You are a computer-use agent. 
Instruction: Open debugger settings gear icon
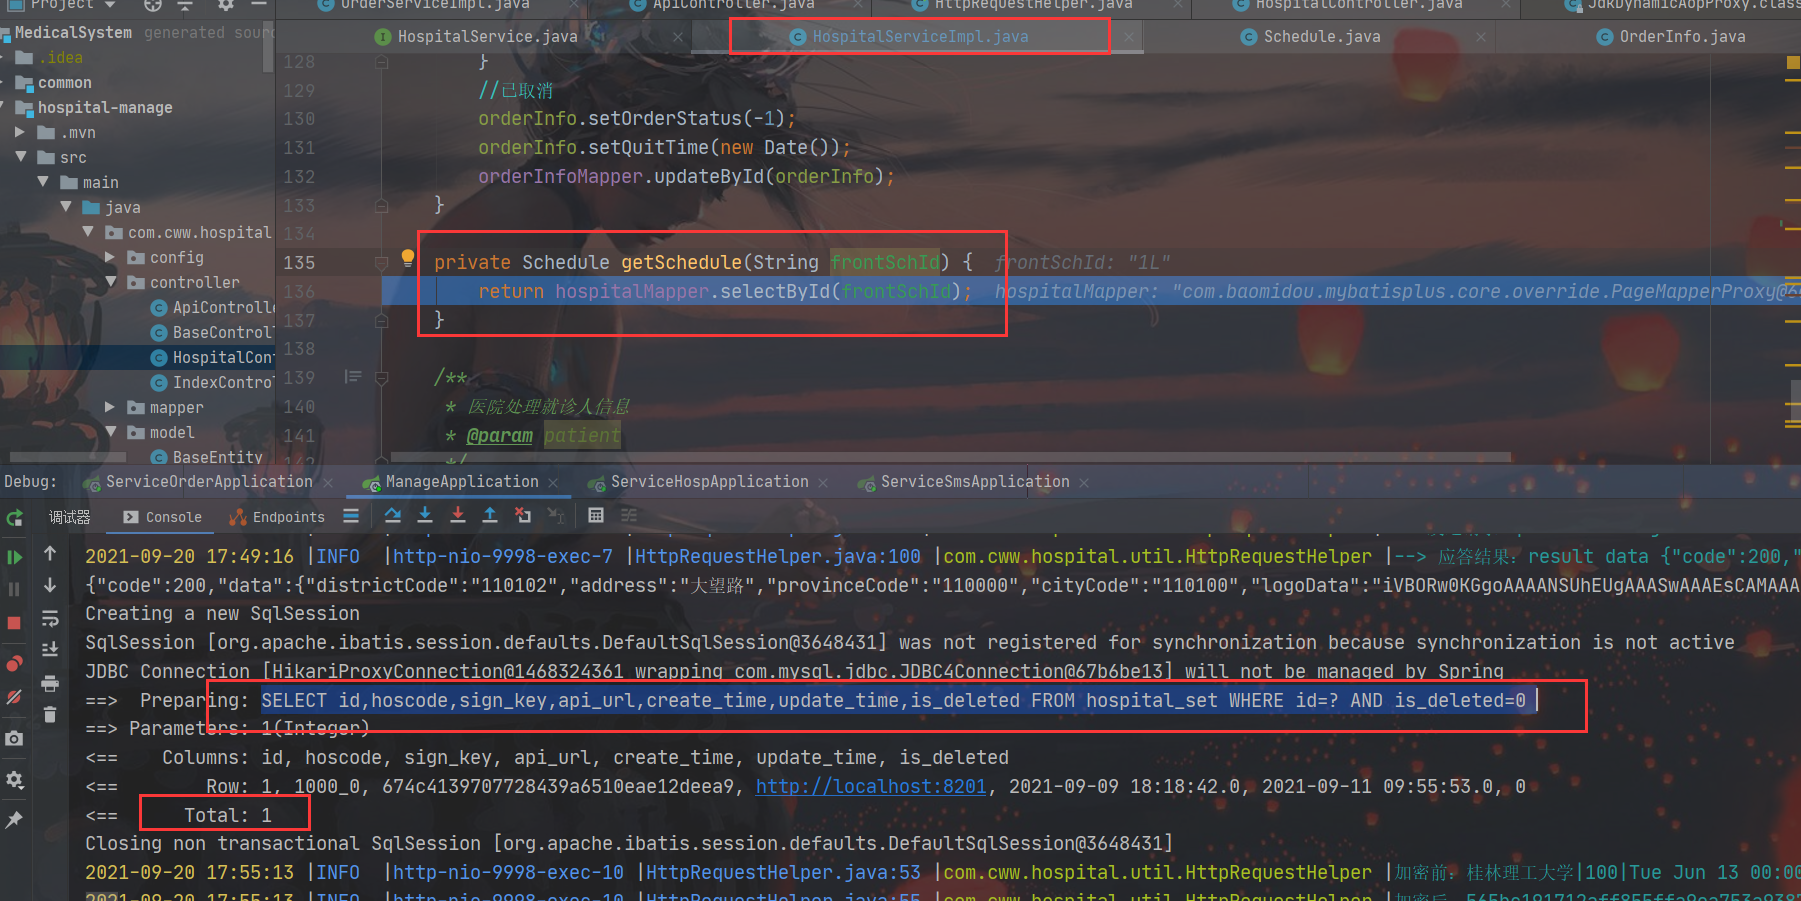coord(14,779)
